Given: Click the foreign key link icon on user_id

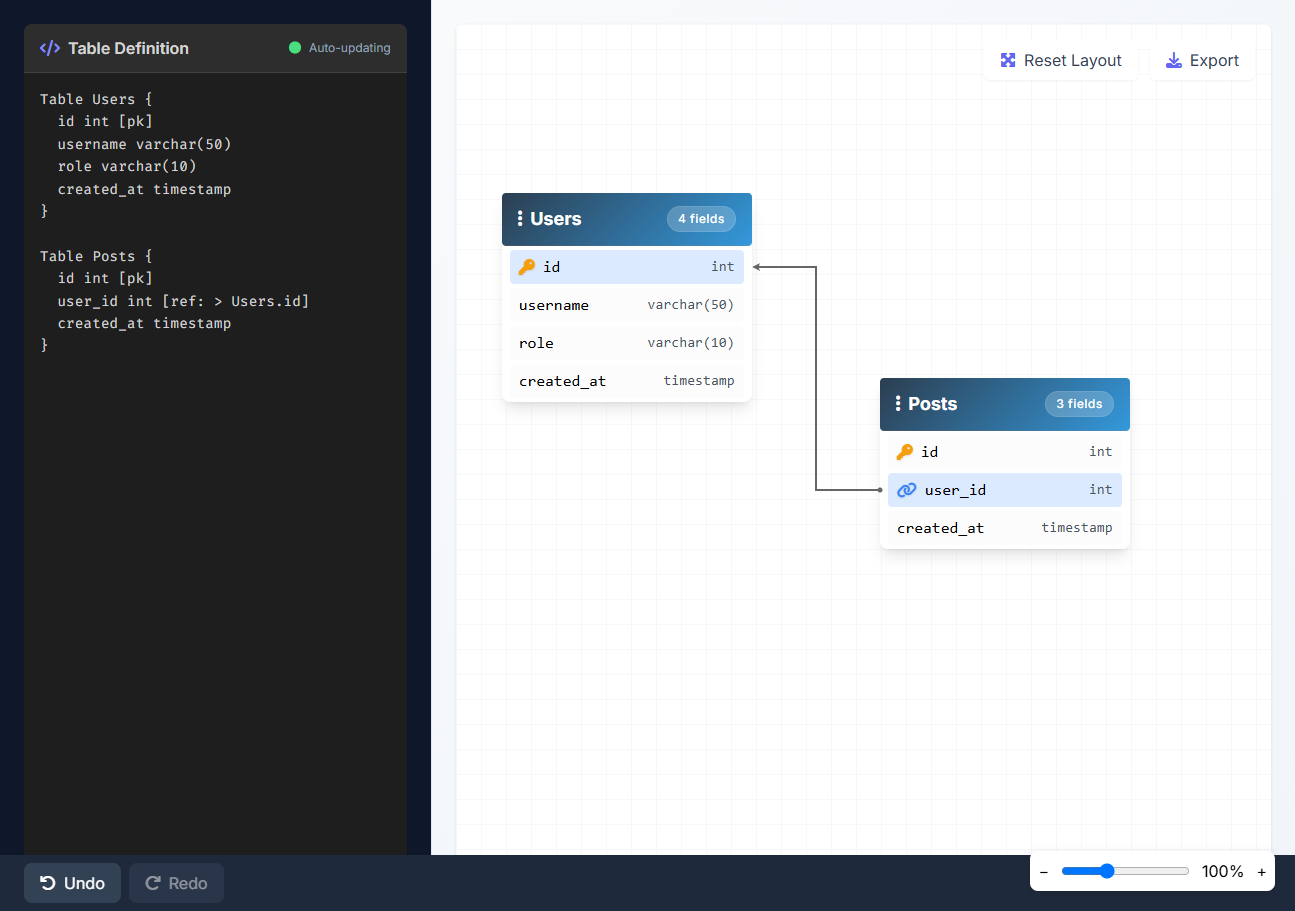Looking at the screenshot, I should 907,490.
